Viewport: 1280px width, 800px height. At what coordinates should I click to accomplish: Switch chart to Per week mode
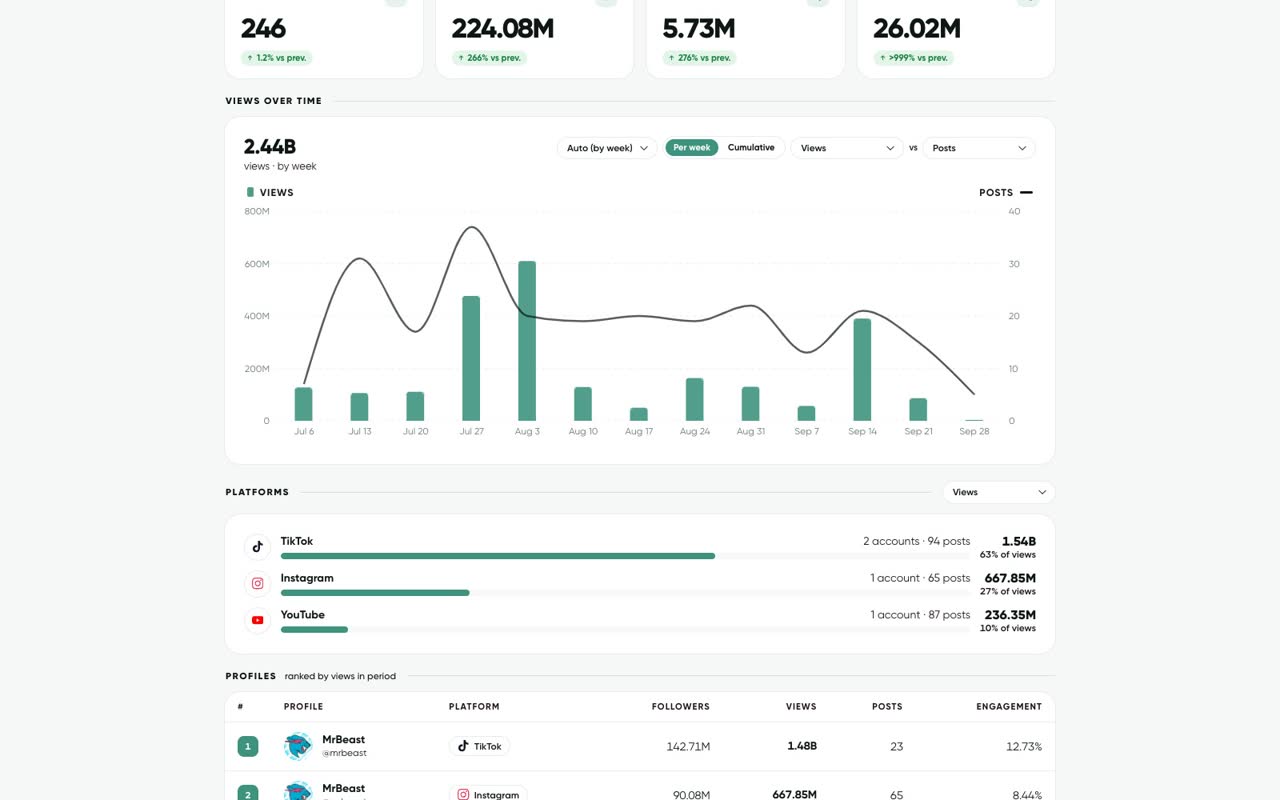click(x=691, y=148)
